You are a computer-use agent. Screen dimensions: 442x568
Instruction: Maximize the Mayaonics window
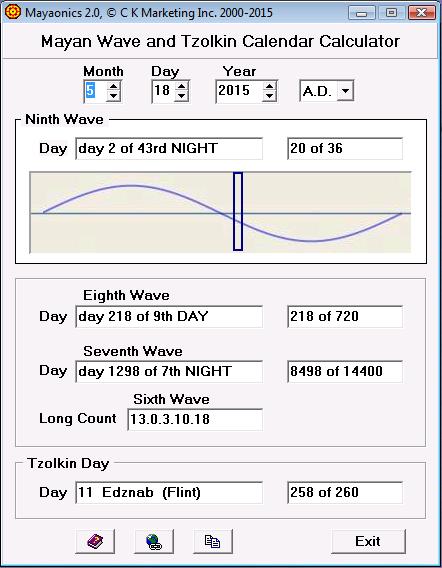[391, 13]
